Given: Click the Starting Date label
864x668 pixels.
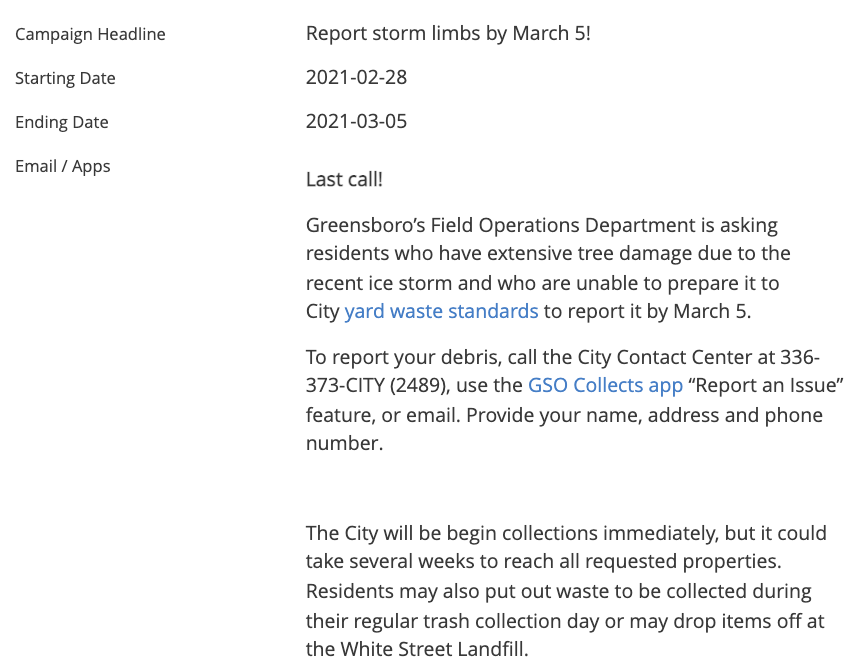Looking at the screenshot, I should click(66, 78).
